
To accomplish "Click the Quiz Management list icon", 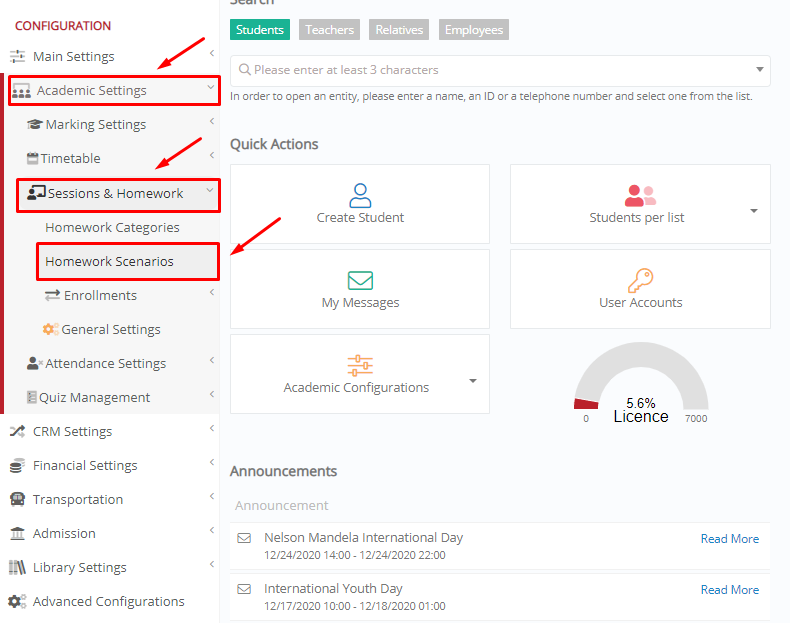I will pyautogui.click(x=32, y=397).
